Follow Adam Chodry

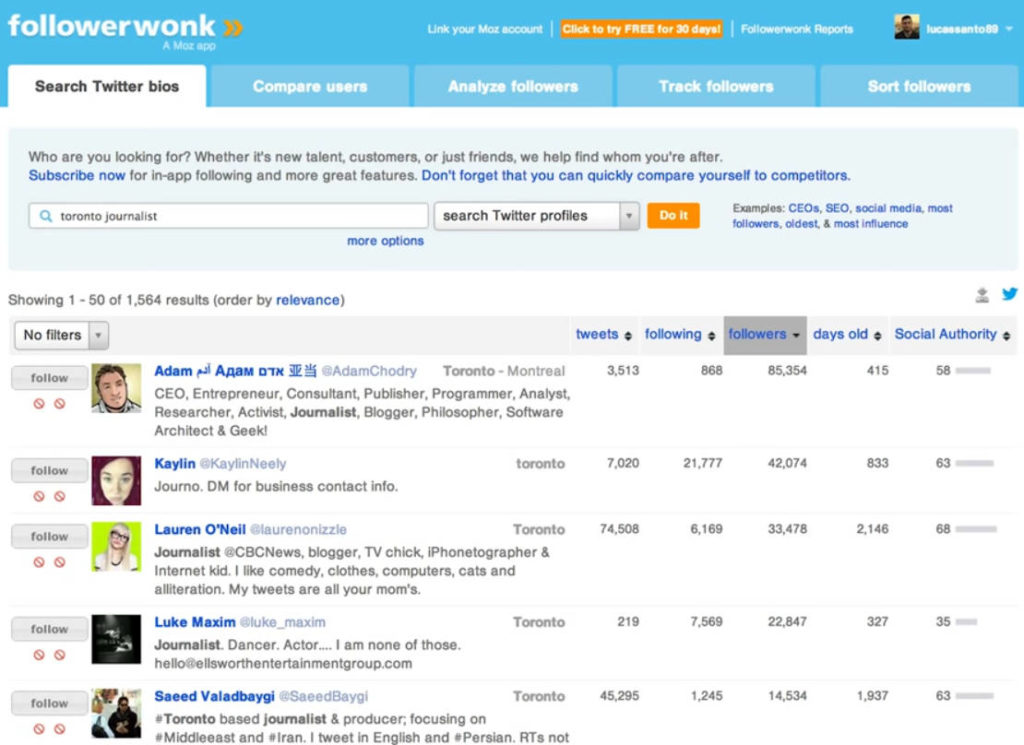49,378
